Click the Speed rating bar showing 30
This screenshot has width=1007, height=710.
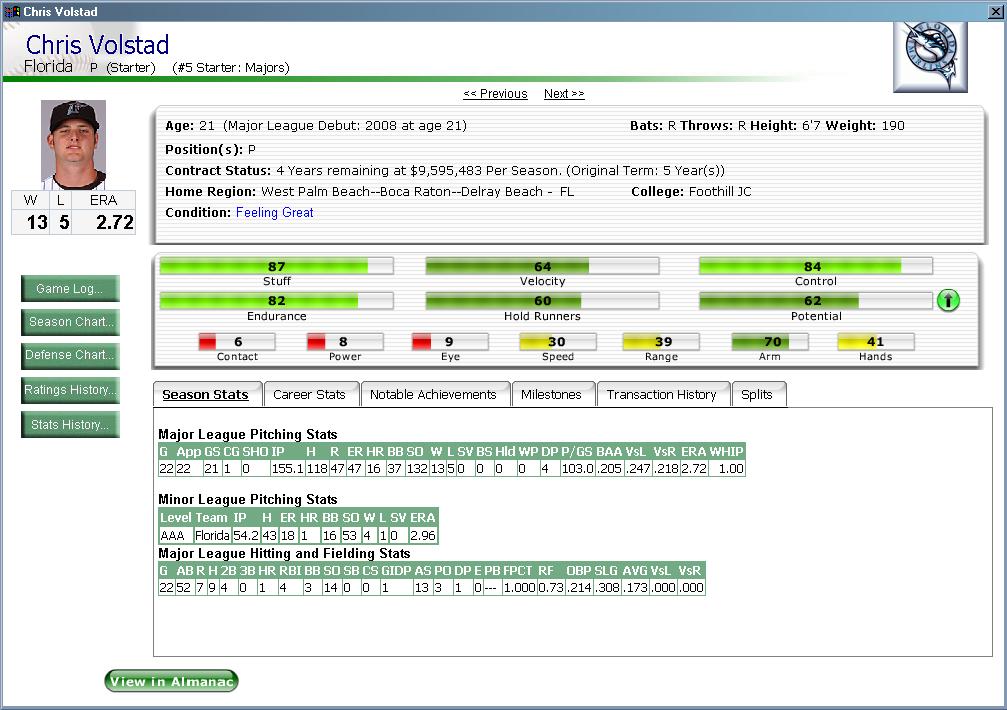pyautogui.click(x=557, y=342)
